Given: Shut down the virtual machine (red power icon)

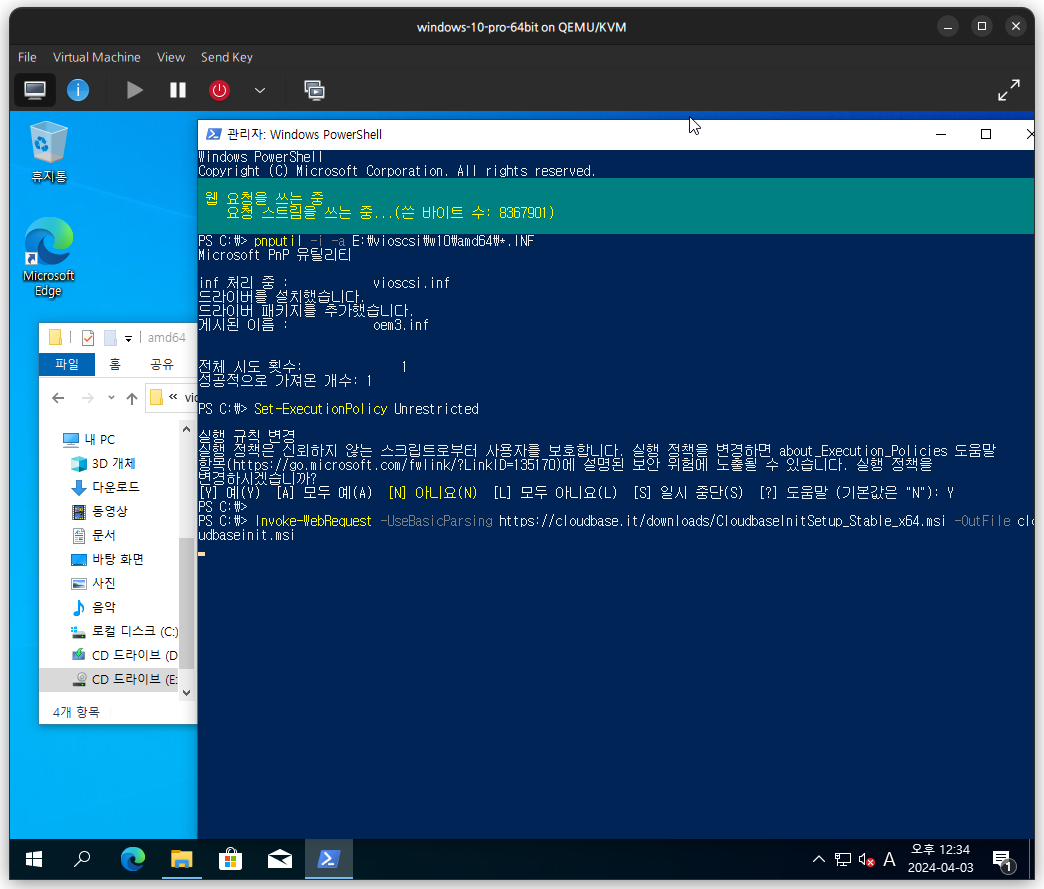Looking at the screenshot, I should point(219,90).
